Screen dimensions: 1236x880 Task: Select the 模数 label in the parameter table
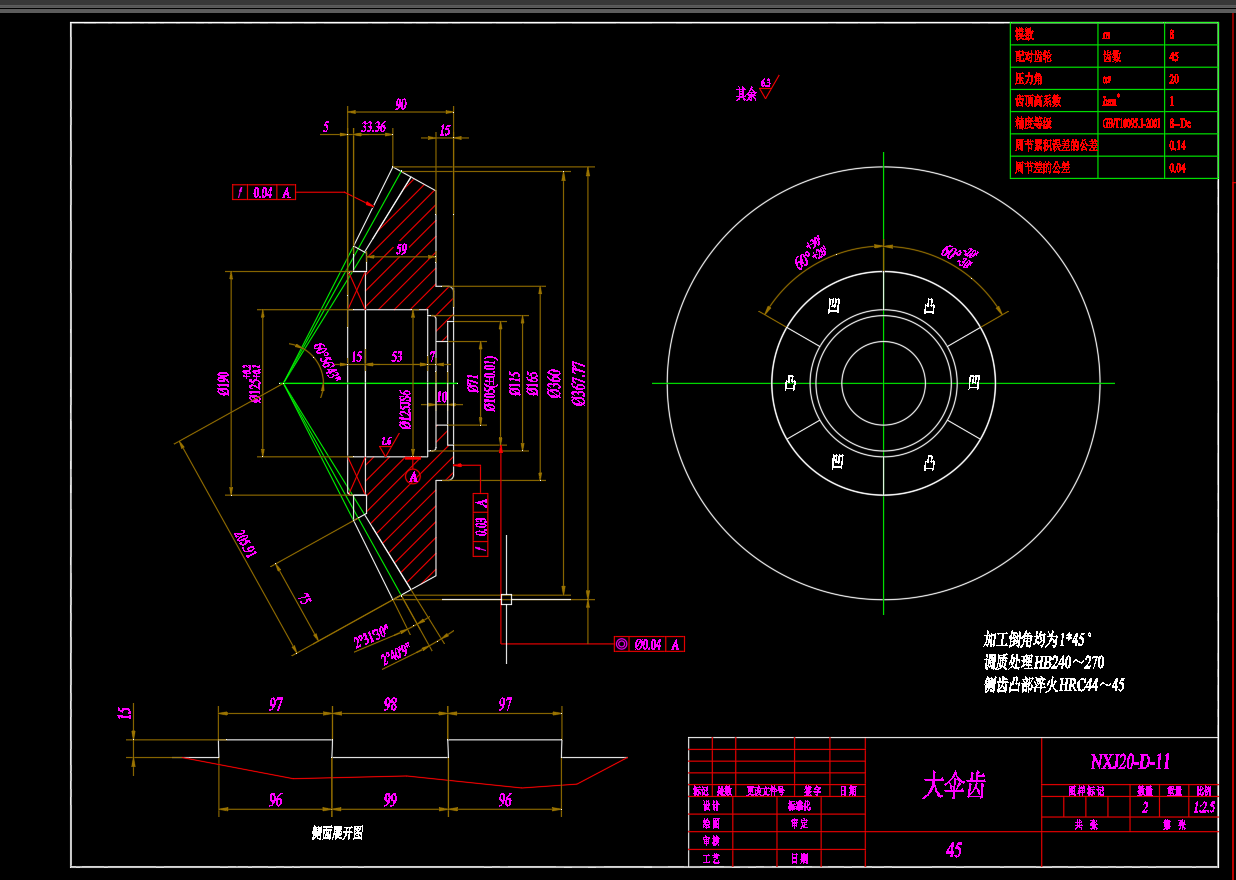[1025, 34]
